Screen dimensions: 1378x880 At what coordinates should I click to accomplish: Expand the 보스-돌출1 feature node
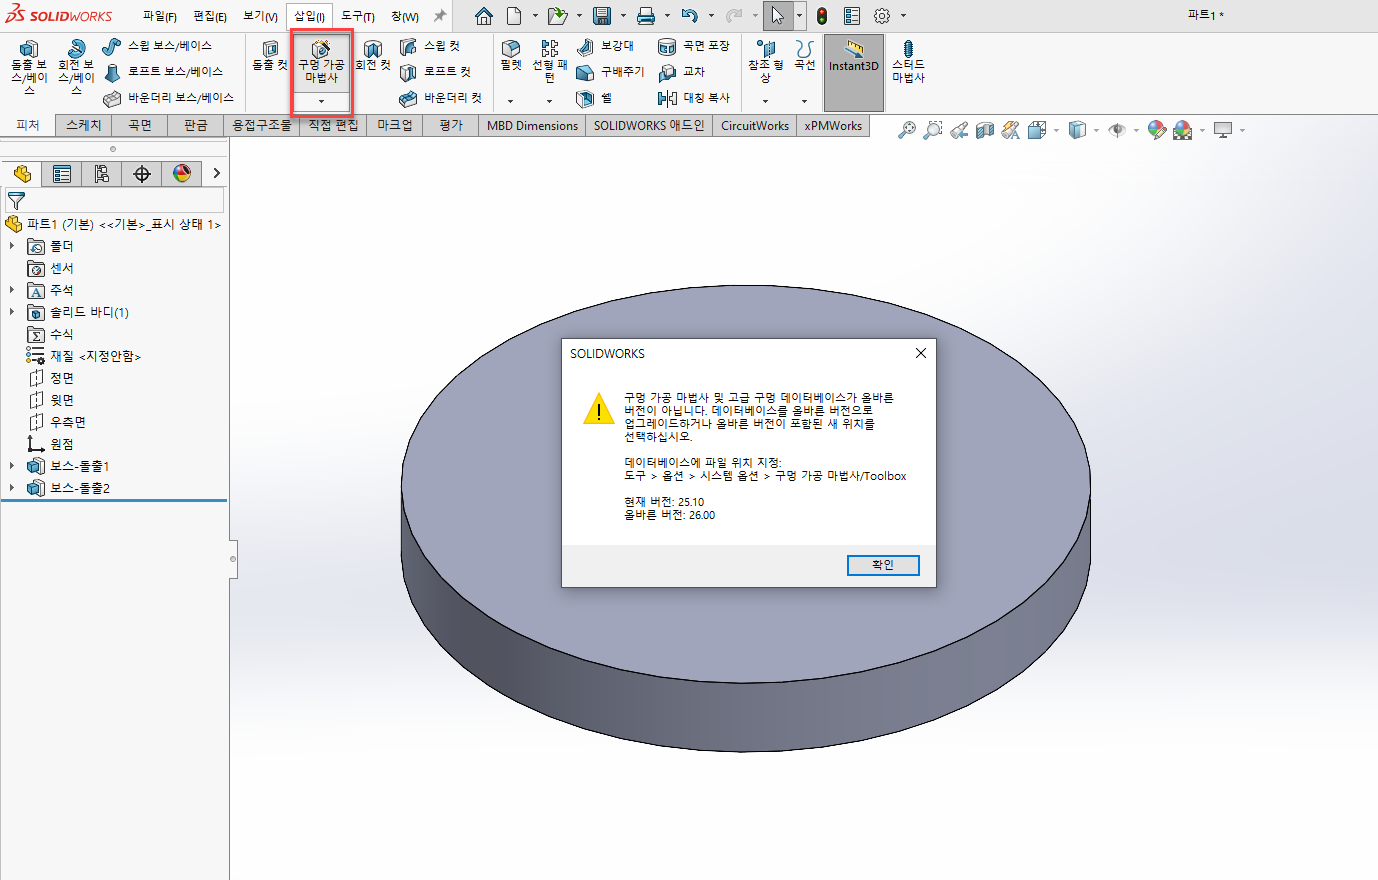tap(12, 466)
